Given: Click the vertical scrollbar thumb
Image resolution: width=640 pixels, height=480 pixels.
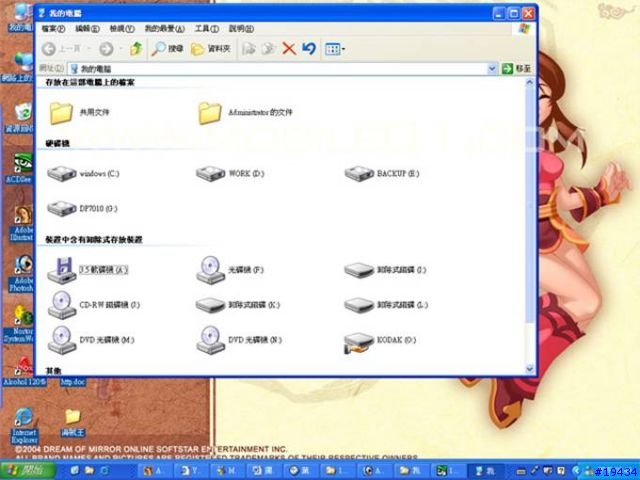Looking at the screenshot, I should (530, 204).
